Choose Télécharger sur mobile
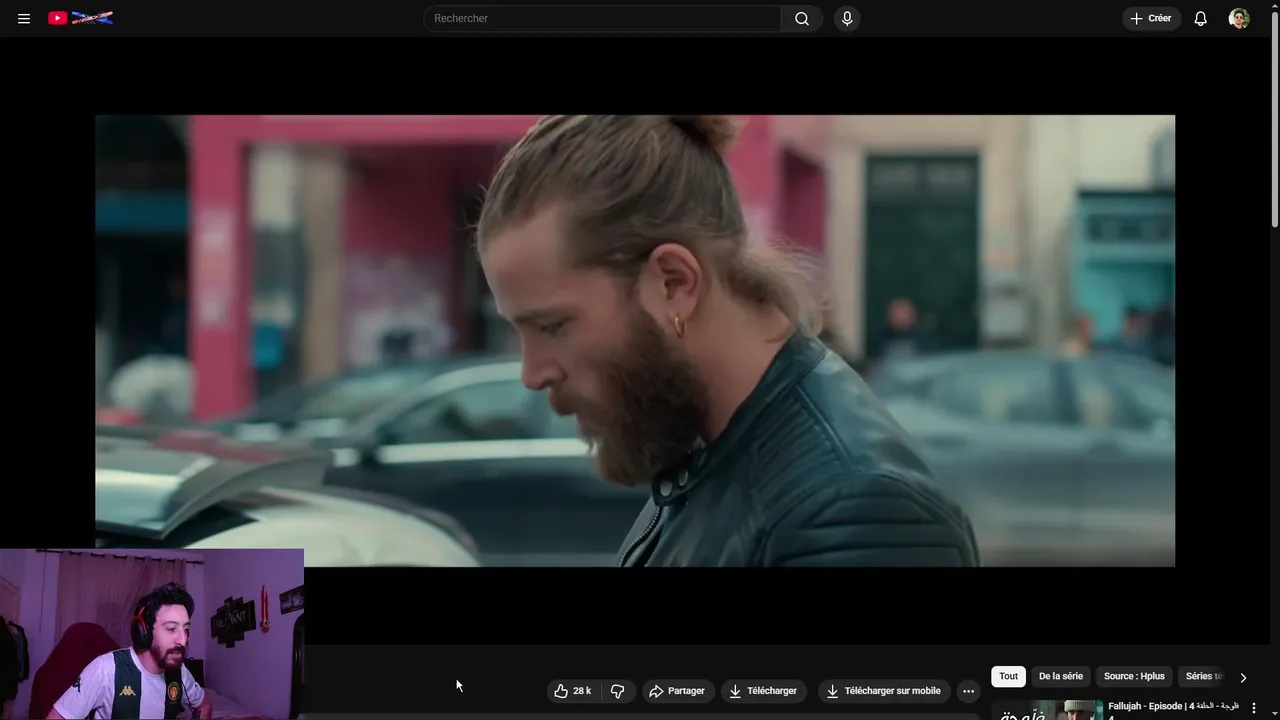This screenshot has width=1280, height=720. pos(884,691)
